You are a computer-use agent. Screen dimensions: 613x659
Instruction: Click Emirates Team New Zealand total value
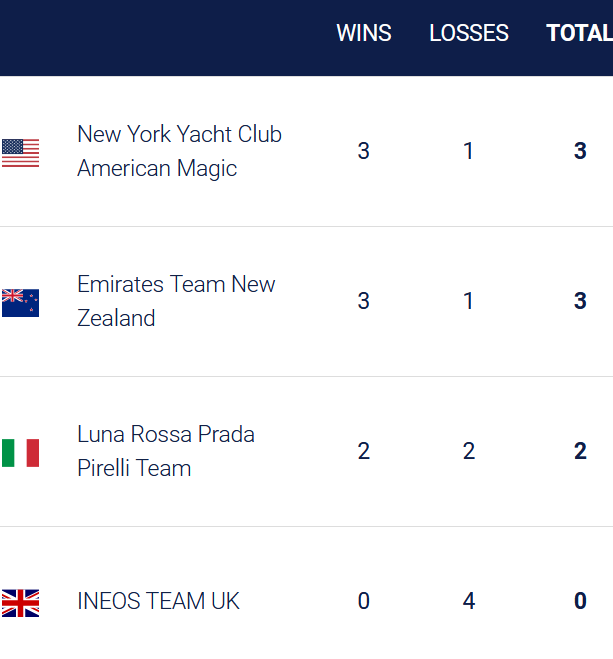point(580,301)
